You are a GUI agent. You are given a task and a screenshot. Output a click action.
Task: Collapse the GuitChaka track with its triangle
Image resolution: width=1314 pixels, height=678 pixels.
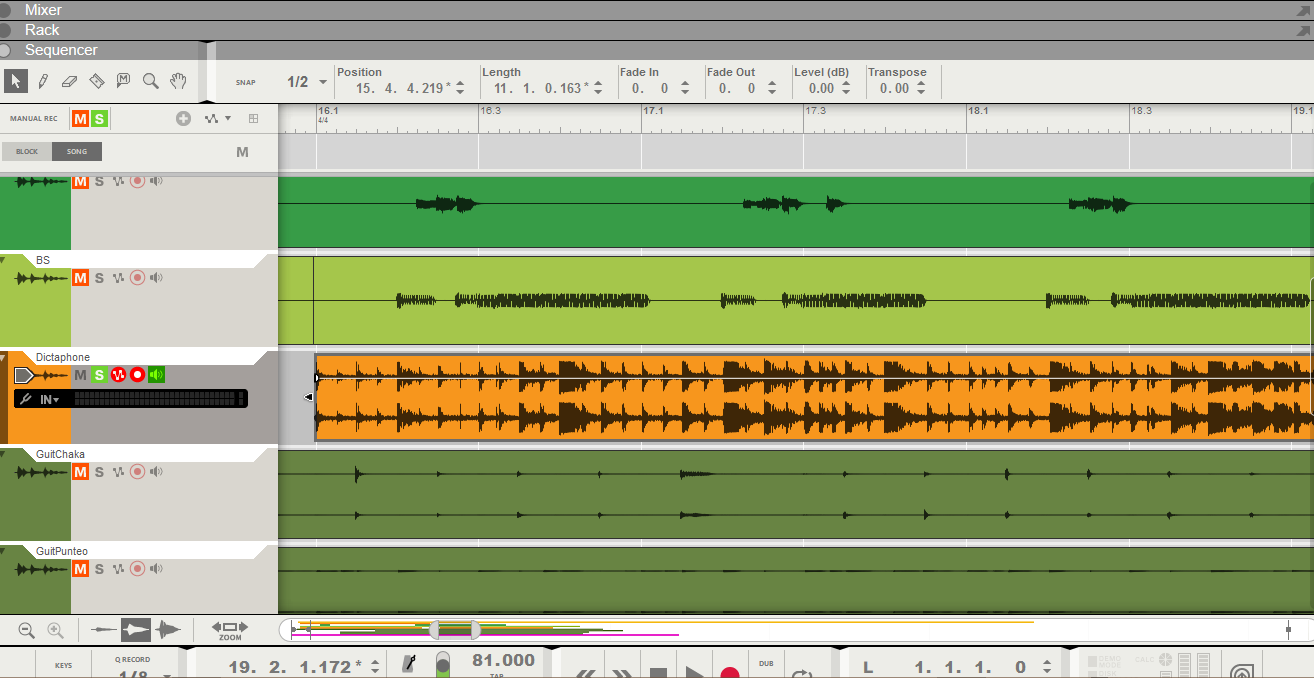(4, 454)
